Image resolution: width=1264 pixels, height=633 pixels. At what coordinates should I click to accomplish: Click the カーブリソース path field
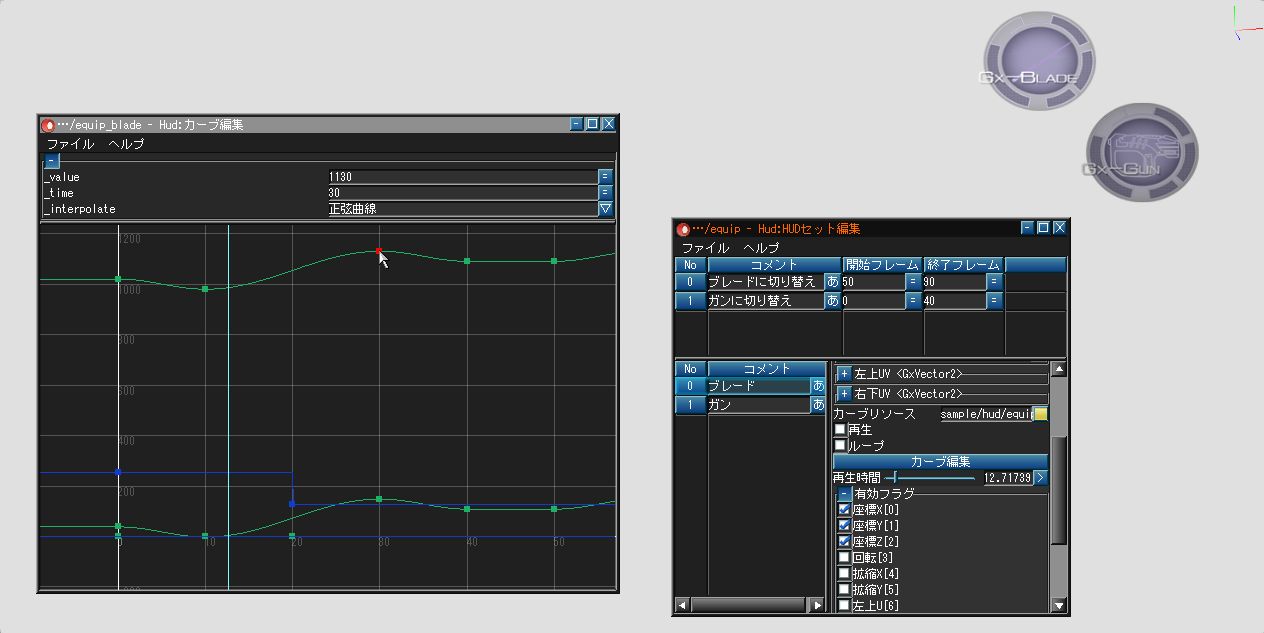[986, 414]
